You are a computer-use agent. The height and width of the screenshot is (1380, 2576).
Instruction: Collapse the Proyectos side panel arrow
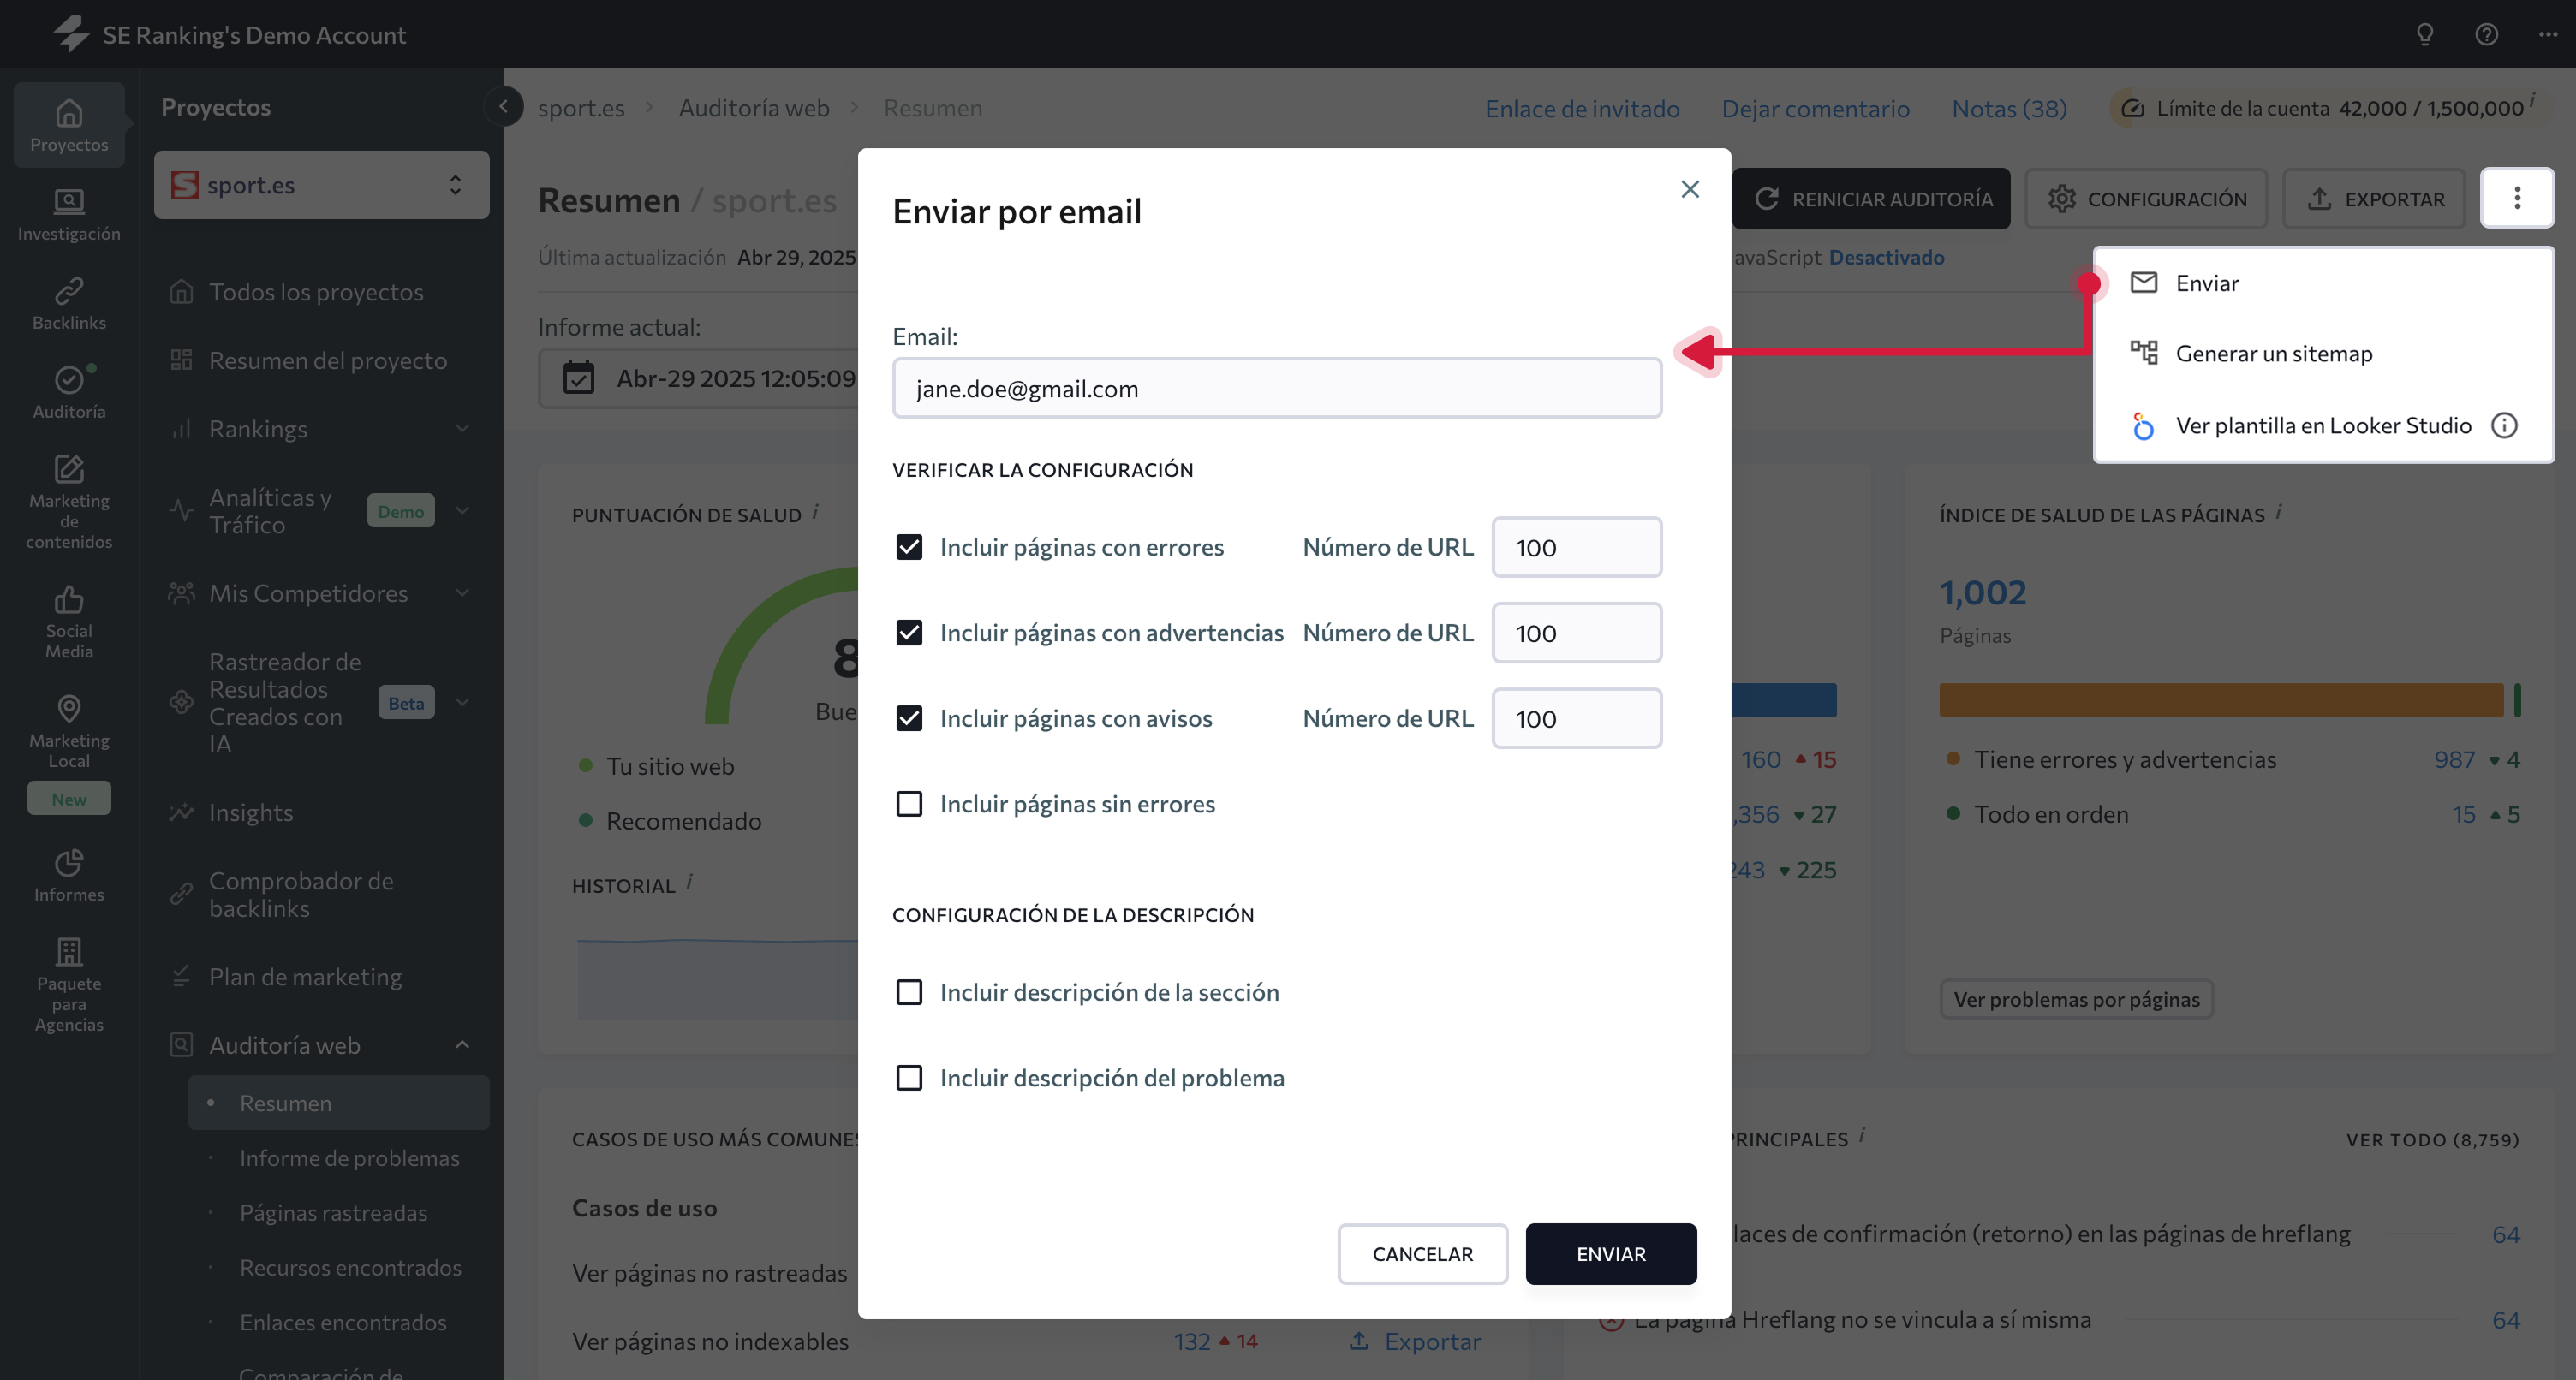[x=504, y=106]
